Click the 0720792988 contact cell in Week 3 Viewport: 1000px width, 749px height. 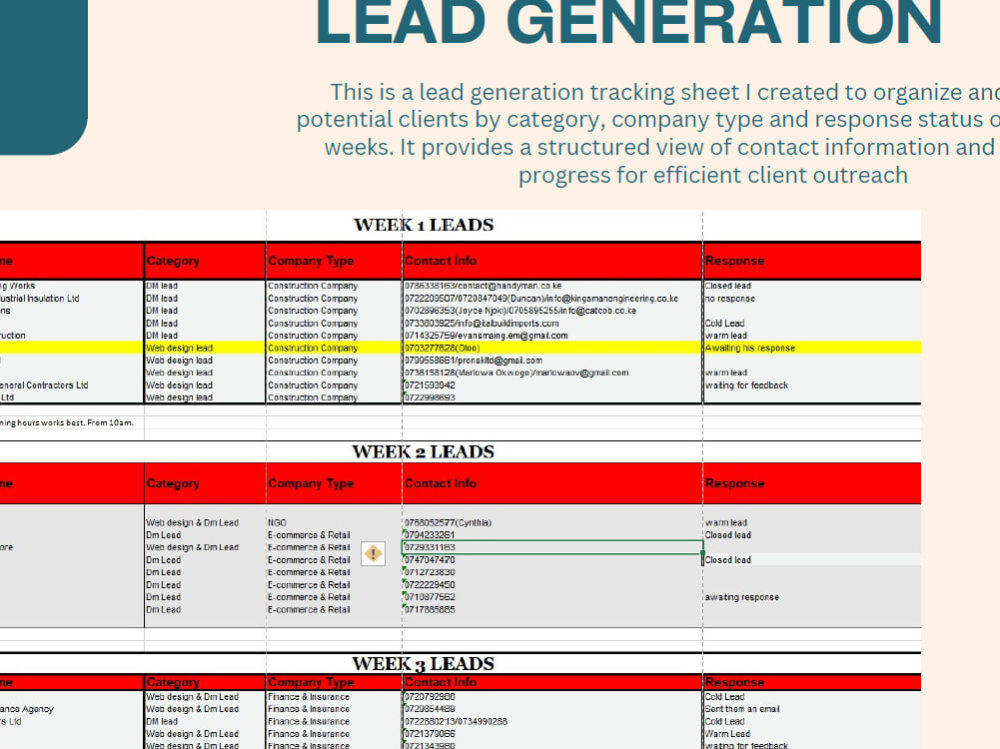(552, 697)
